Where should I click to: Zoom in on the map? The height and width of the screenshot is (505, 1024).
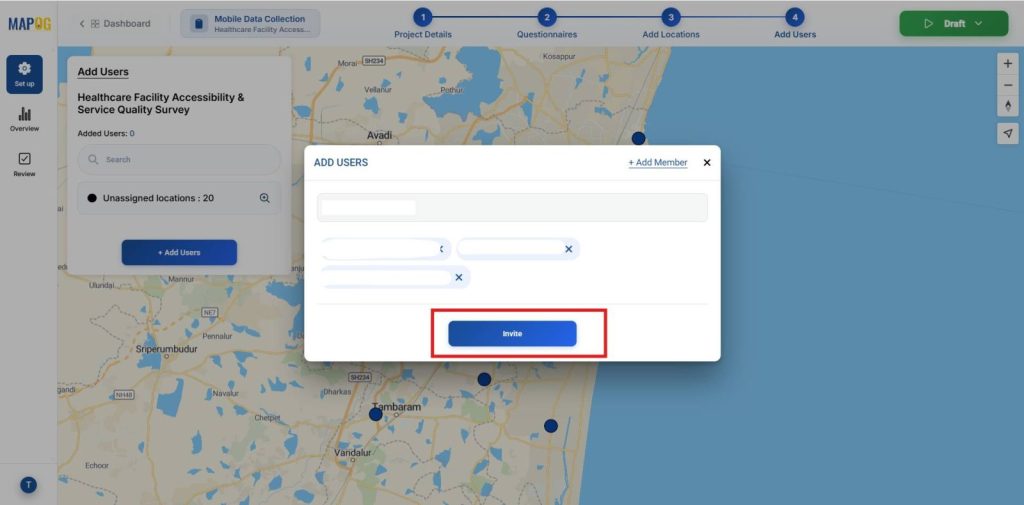pos(1007,63)
